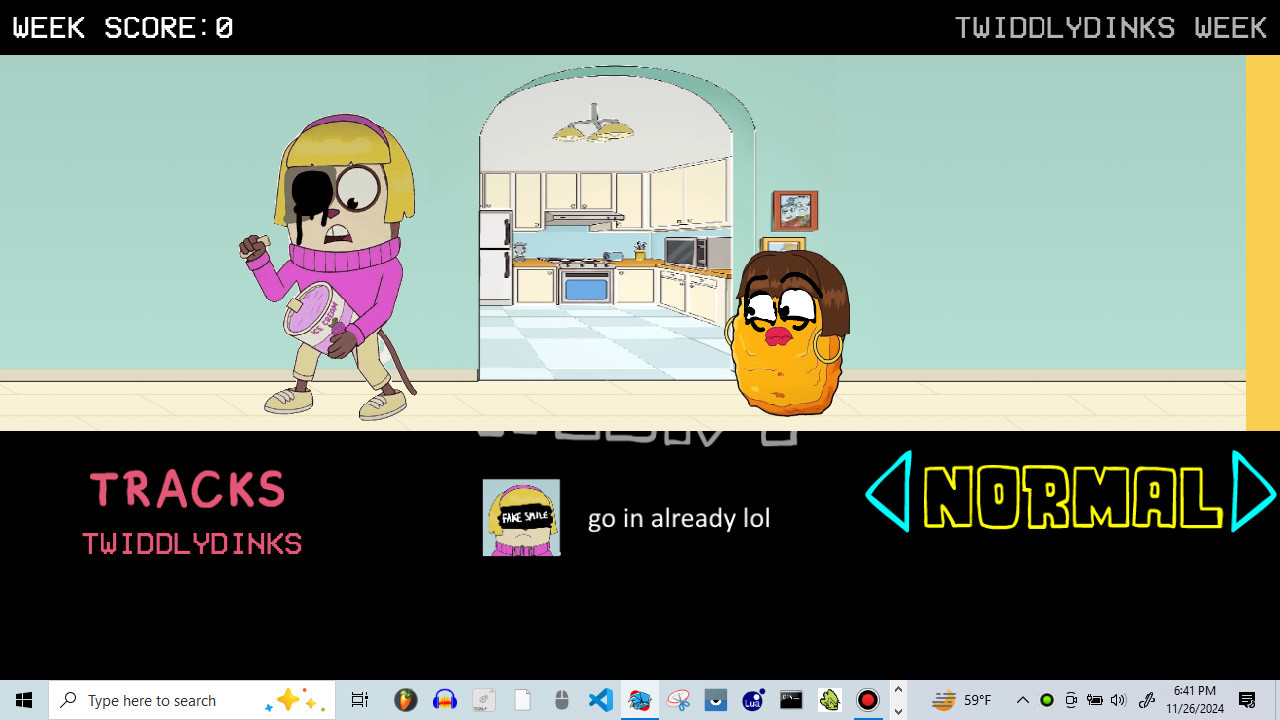Click the 'go in already lol' text

click(679, 518)
